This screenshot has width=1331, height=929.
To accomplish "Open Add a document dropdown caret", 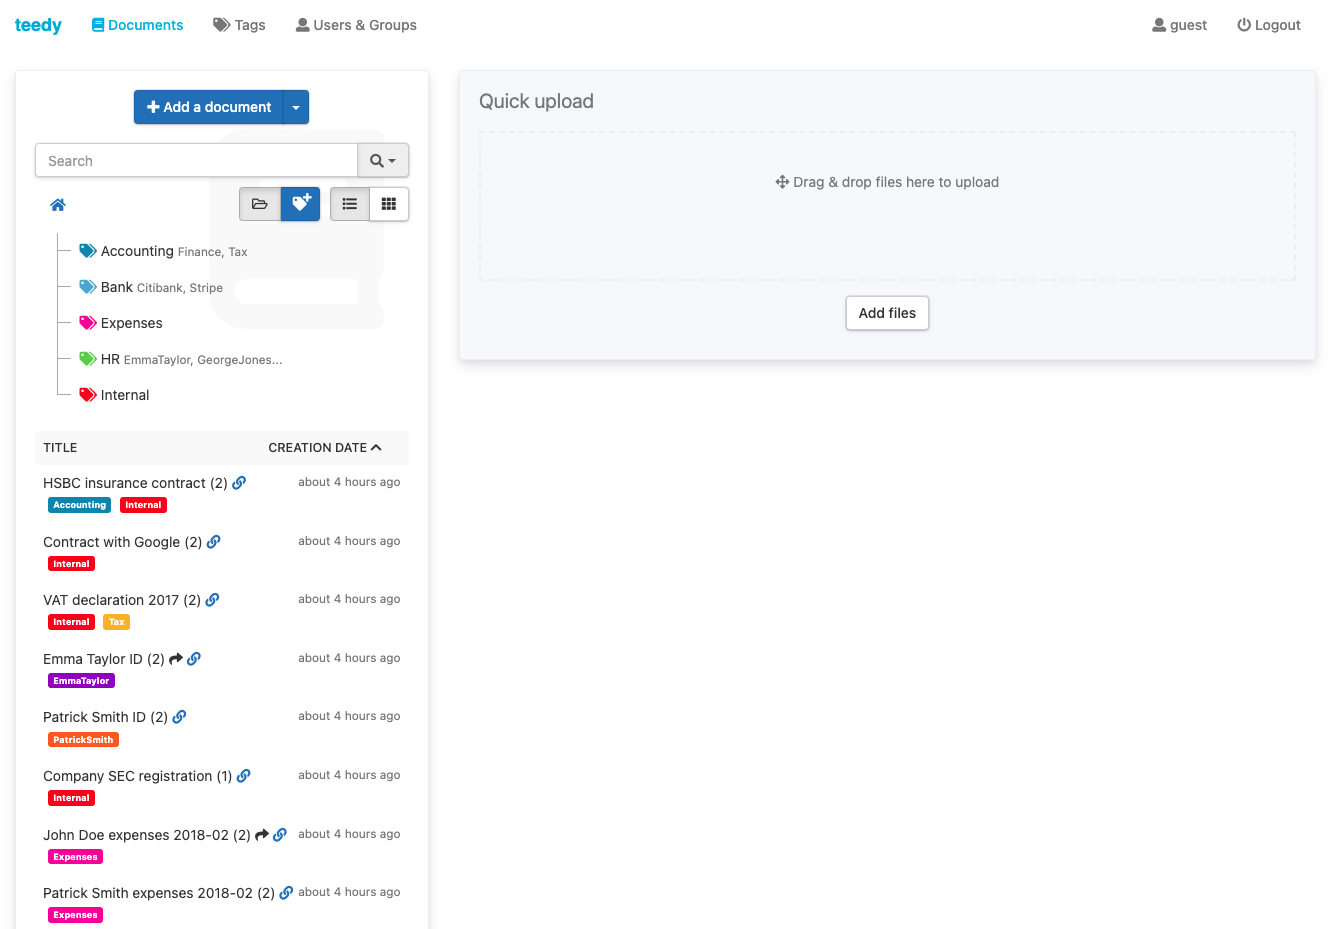I will click(x=296, y=107).
